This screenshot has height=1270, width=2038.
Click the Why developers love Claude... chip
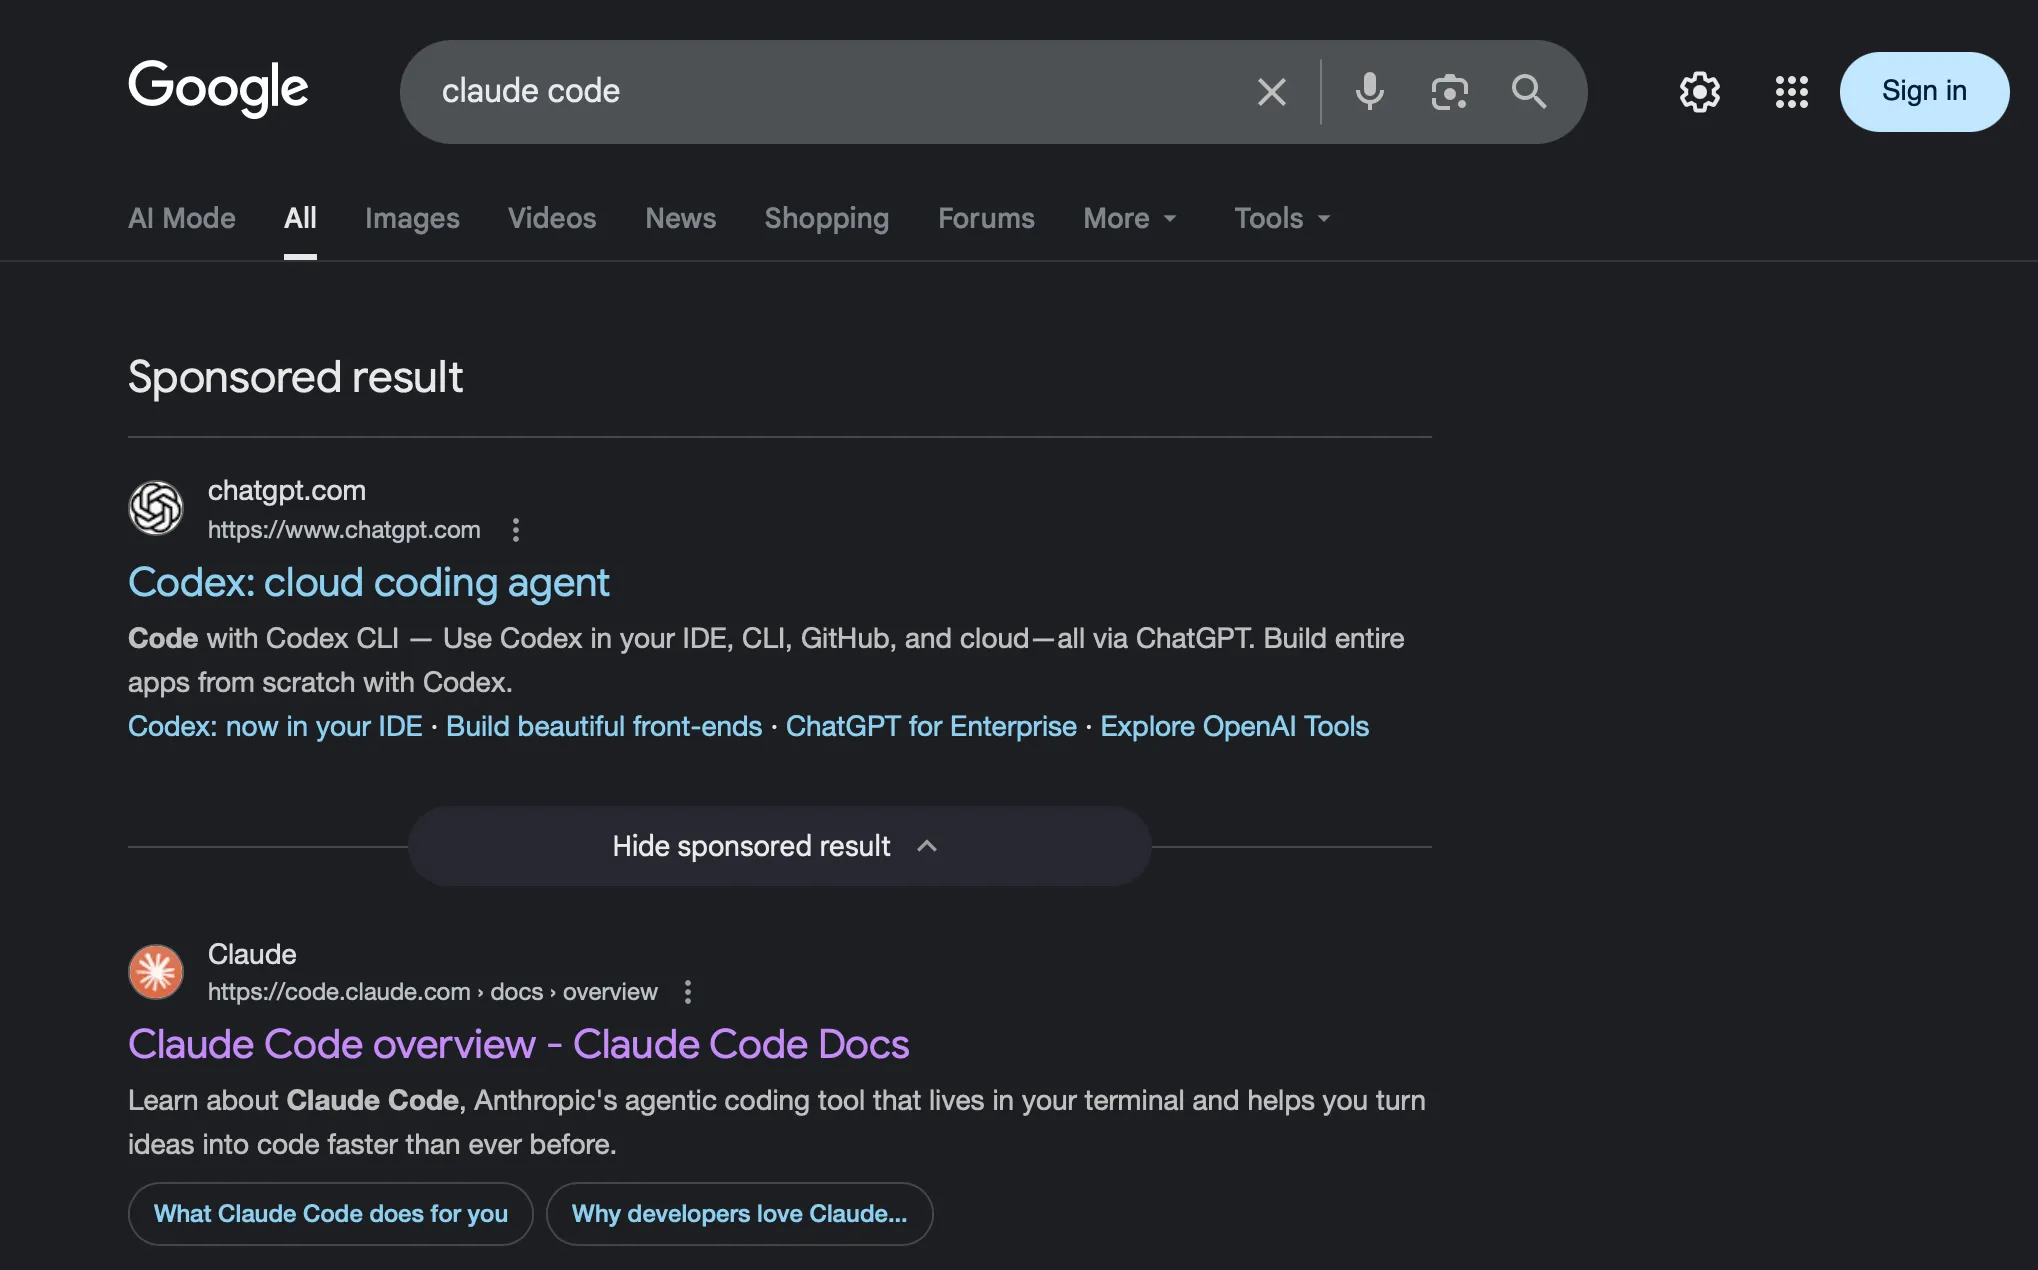tap(740, 1214)
